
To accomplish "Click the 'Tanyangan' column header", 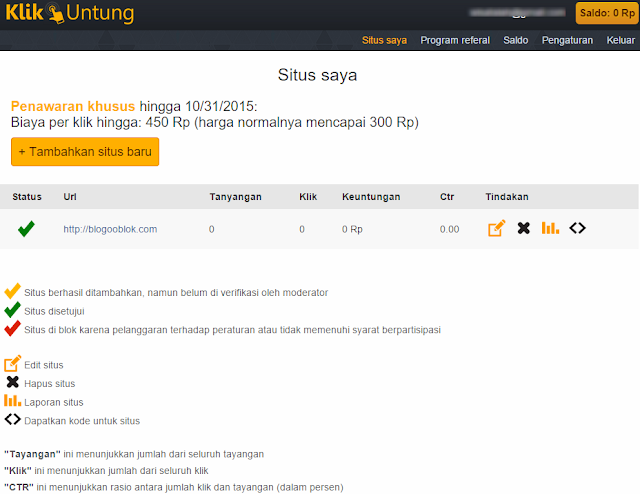I will (236, 197).
